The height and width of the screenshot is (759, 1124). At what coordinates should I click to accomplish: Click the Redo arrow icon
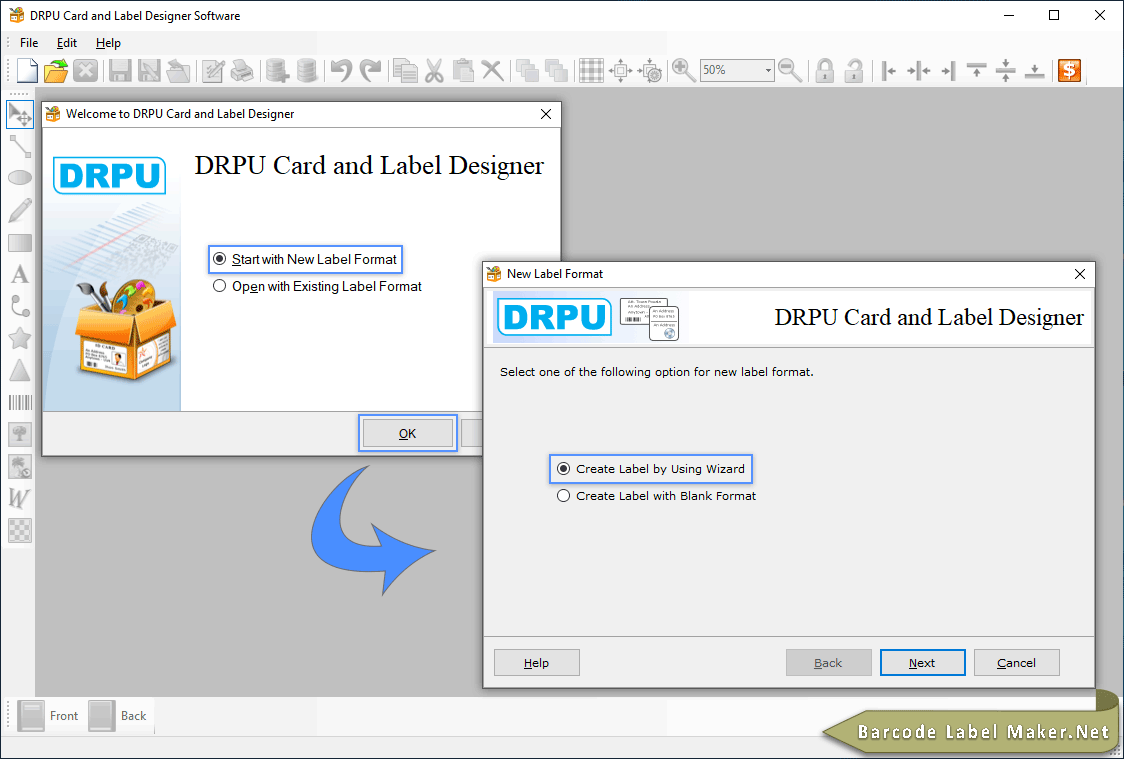[371, 70]
